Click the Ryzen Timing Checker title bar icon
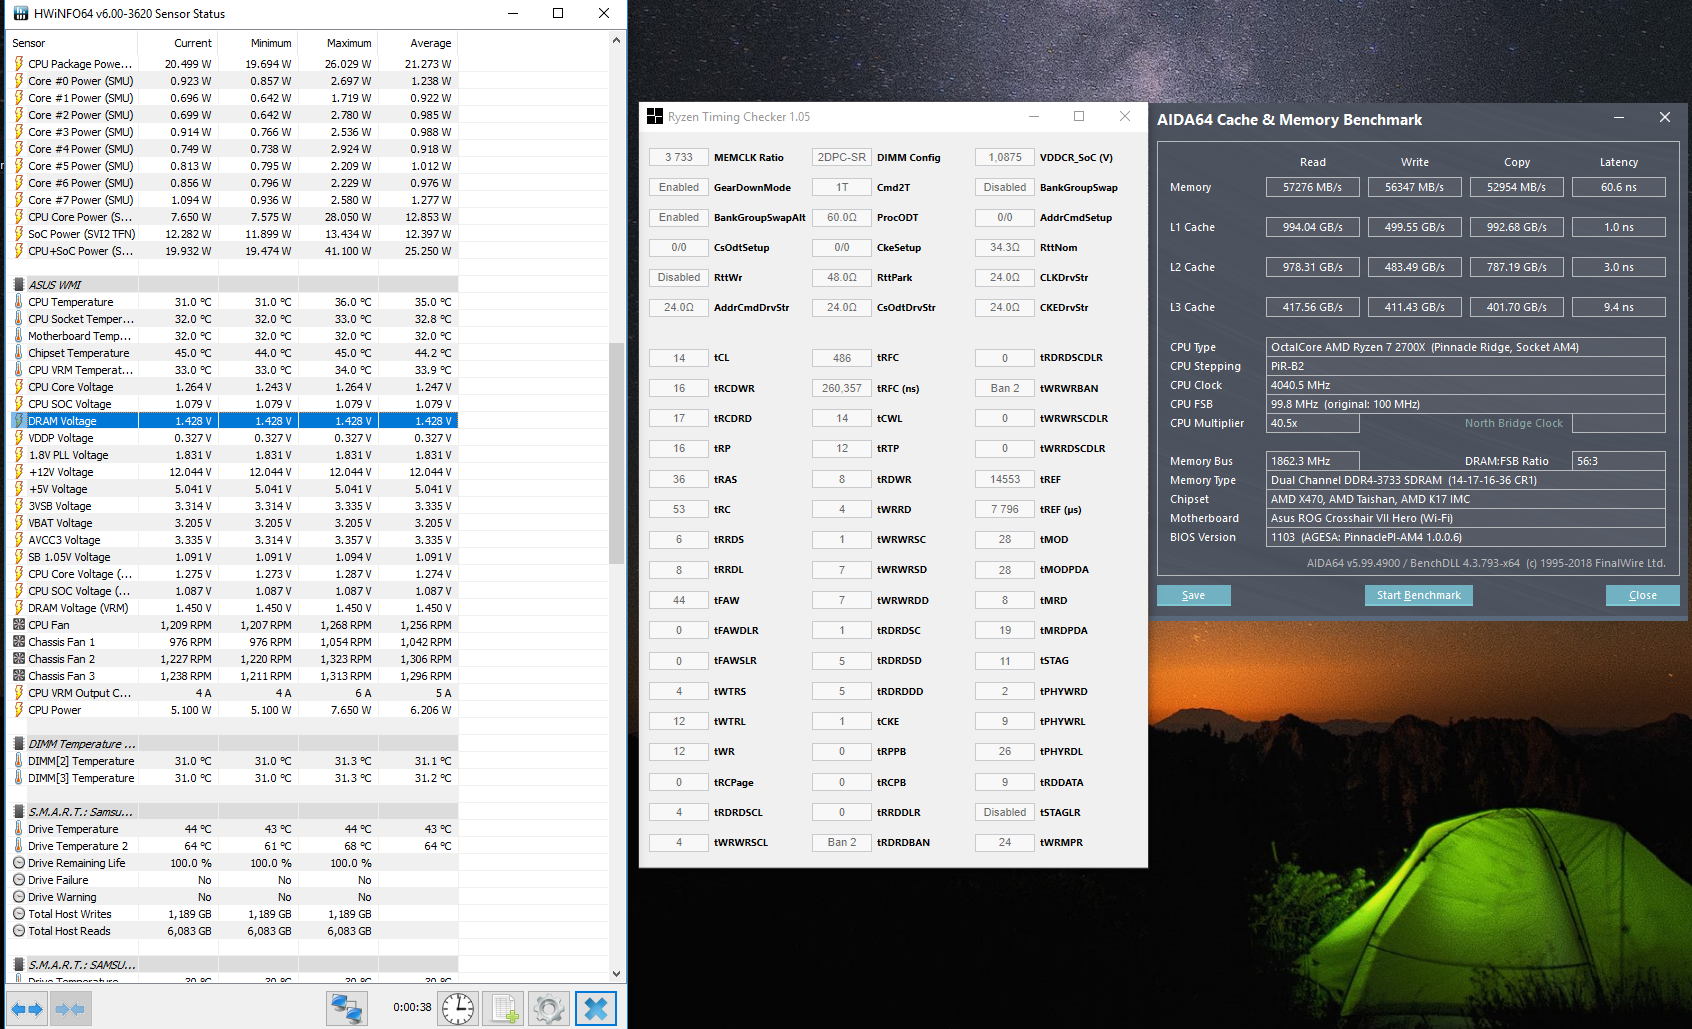Screen dimensions: 1692x1029 coord(655,117)
